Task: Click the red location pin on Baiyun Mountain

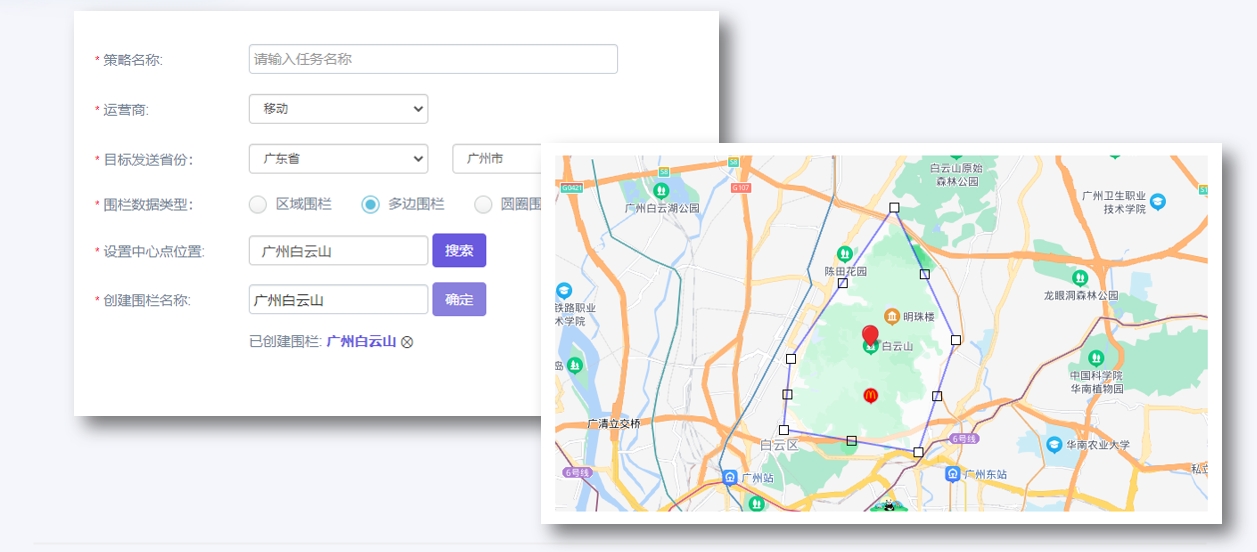Action: coord(870,335)
